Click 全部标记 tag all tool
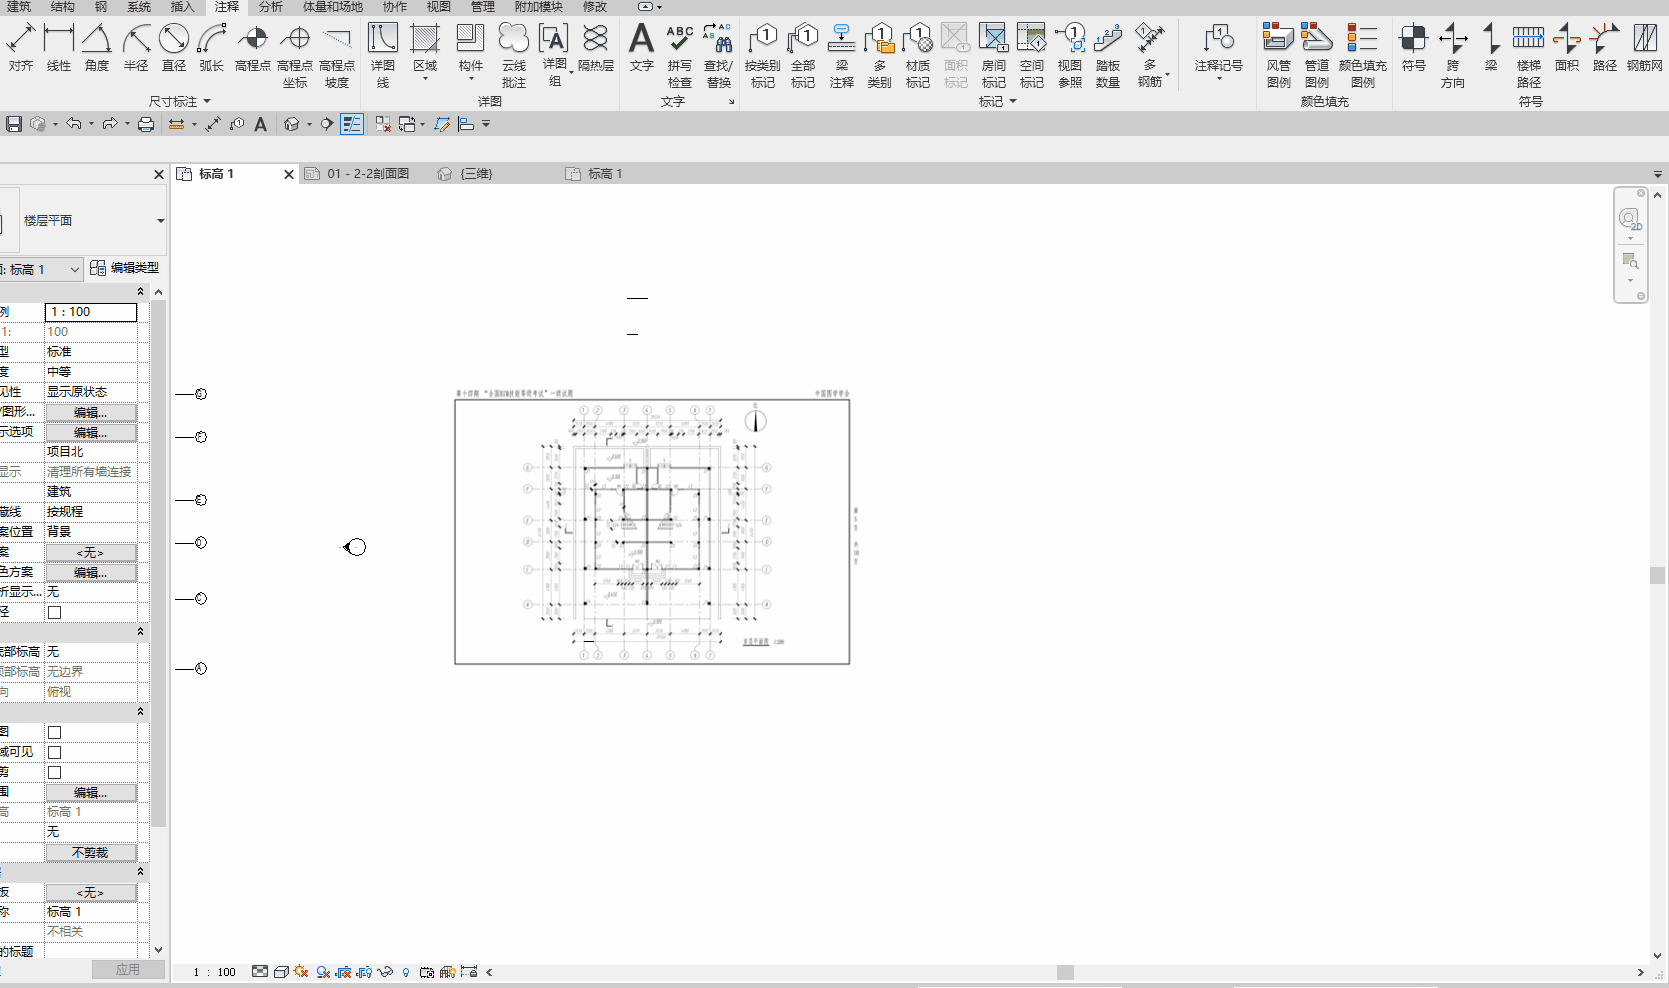The height and width of the screenshot is (988, 1669). click(803, 56)
